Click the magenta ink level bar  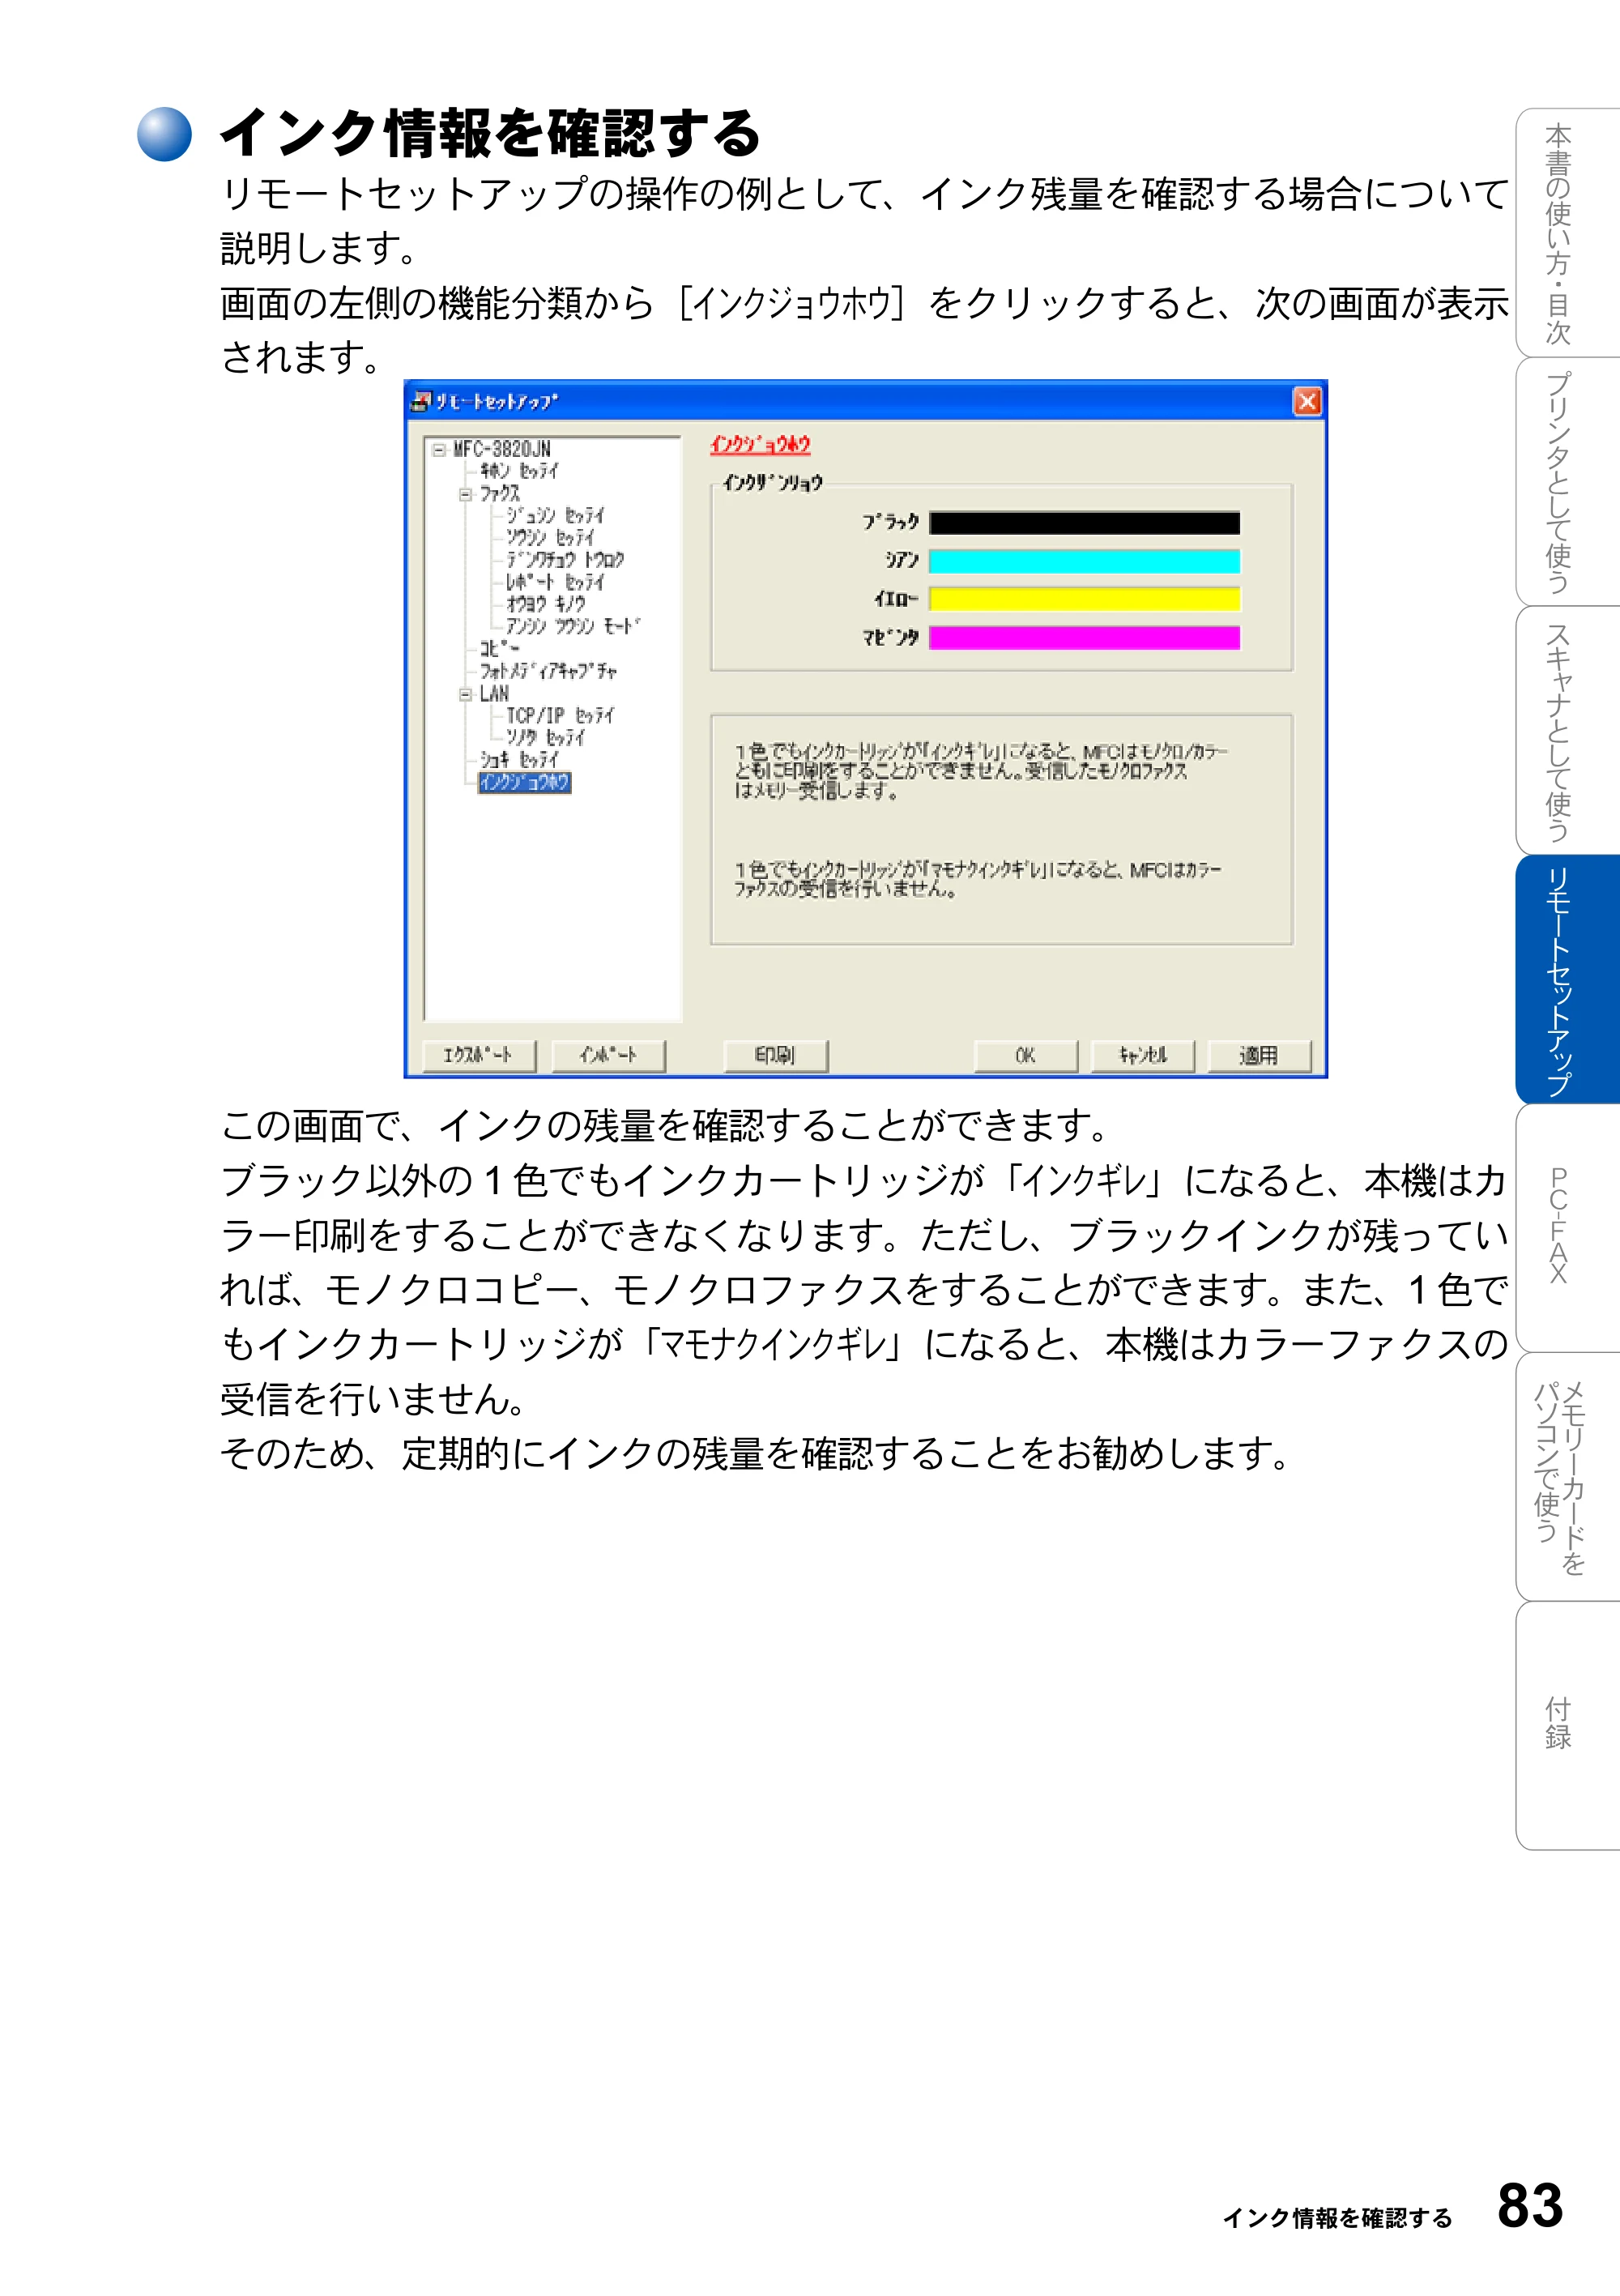point(1084,638)
